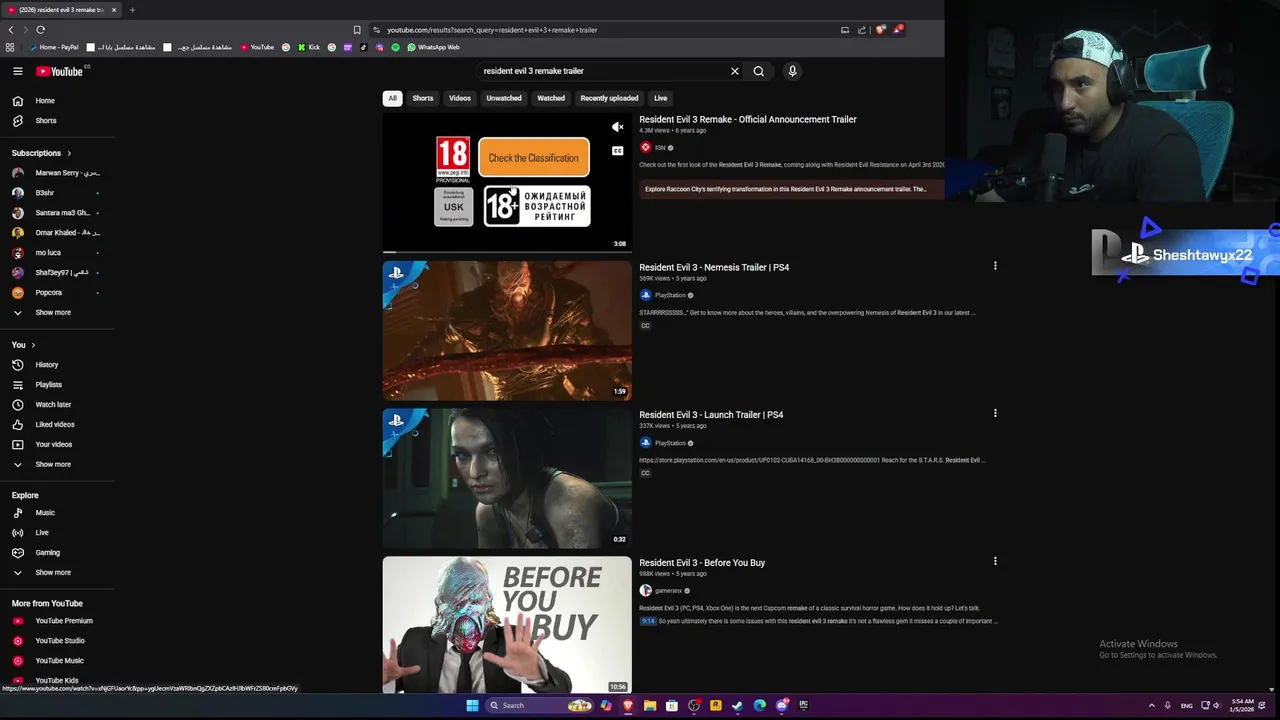Click the magnifier search button

coord(759,71)
